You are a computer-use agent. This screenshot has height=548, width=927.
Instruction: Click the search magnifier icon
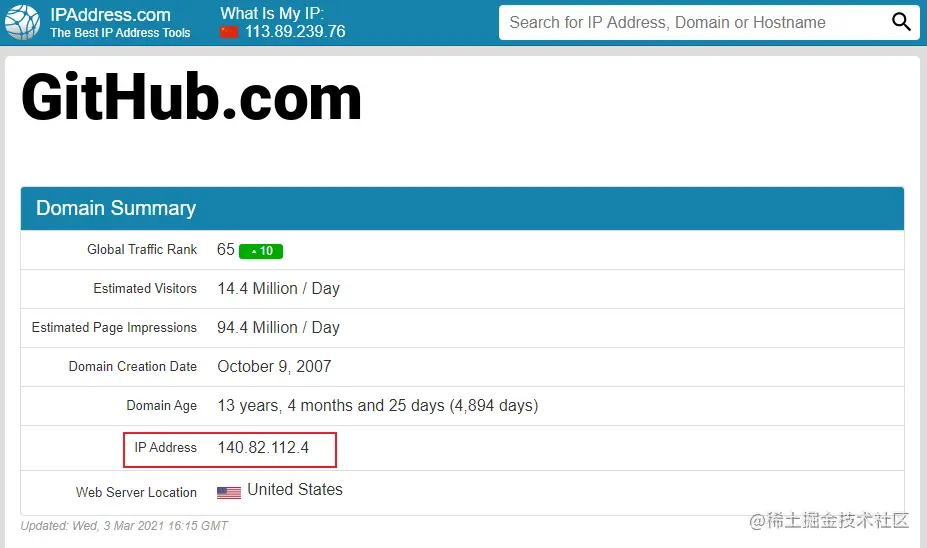(x=901, y=22)
